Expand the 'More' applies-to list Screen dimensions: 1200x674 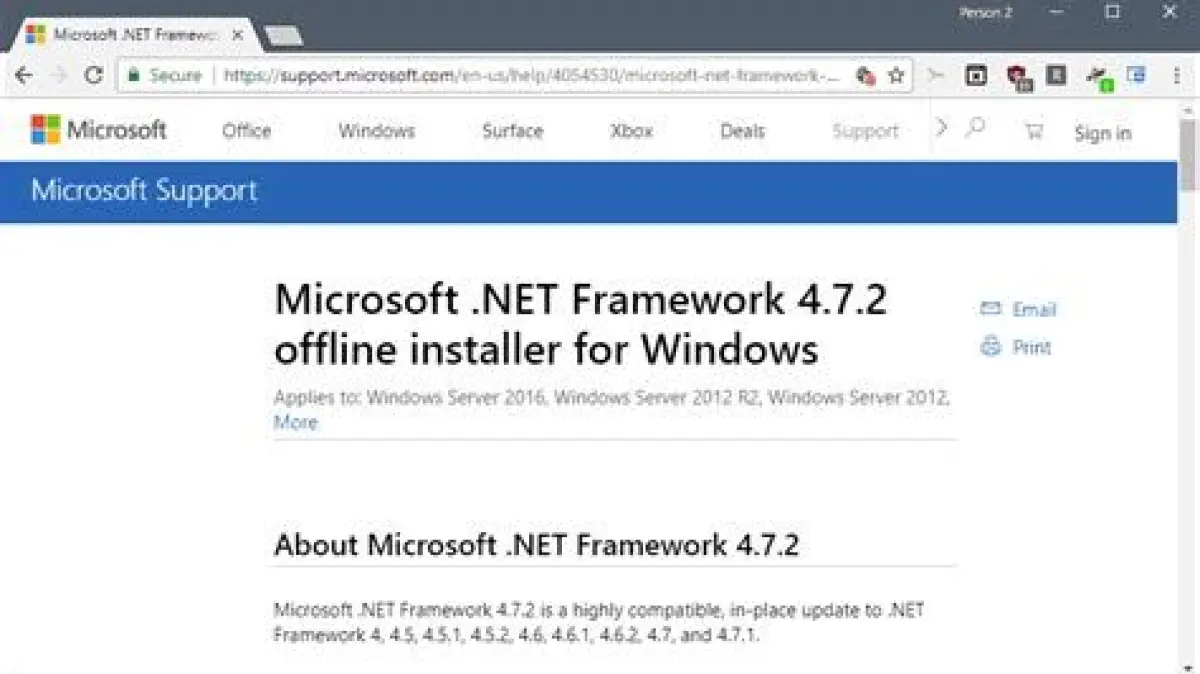(295, 422)
